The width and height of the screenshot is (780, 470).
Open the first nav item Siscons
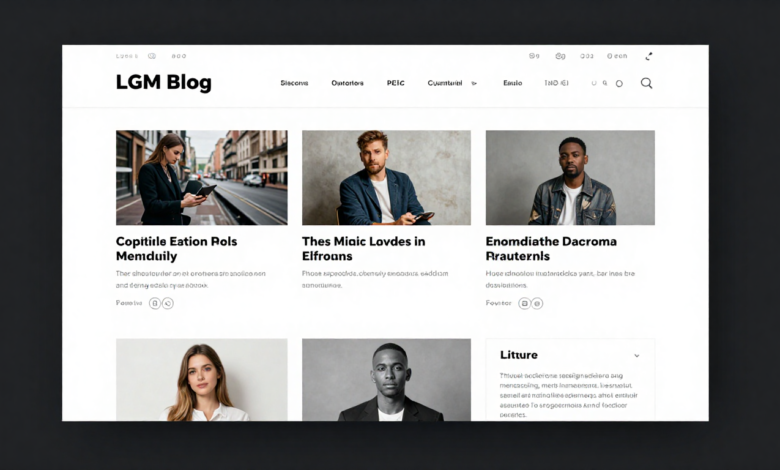pyautogui.click(x=294, y=83)
